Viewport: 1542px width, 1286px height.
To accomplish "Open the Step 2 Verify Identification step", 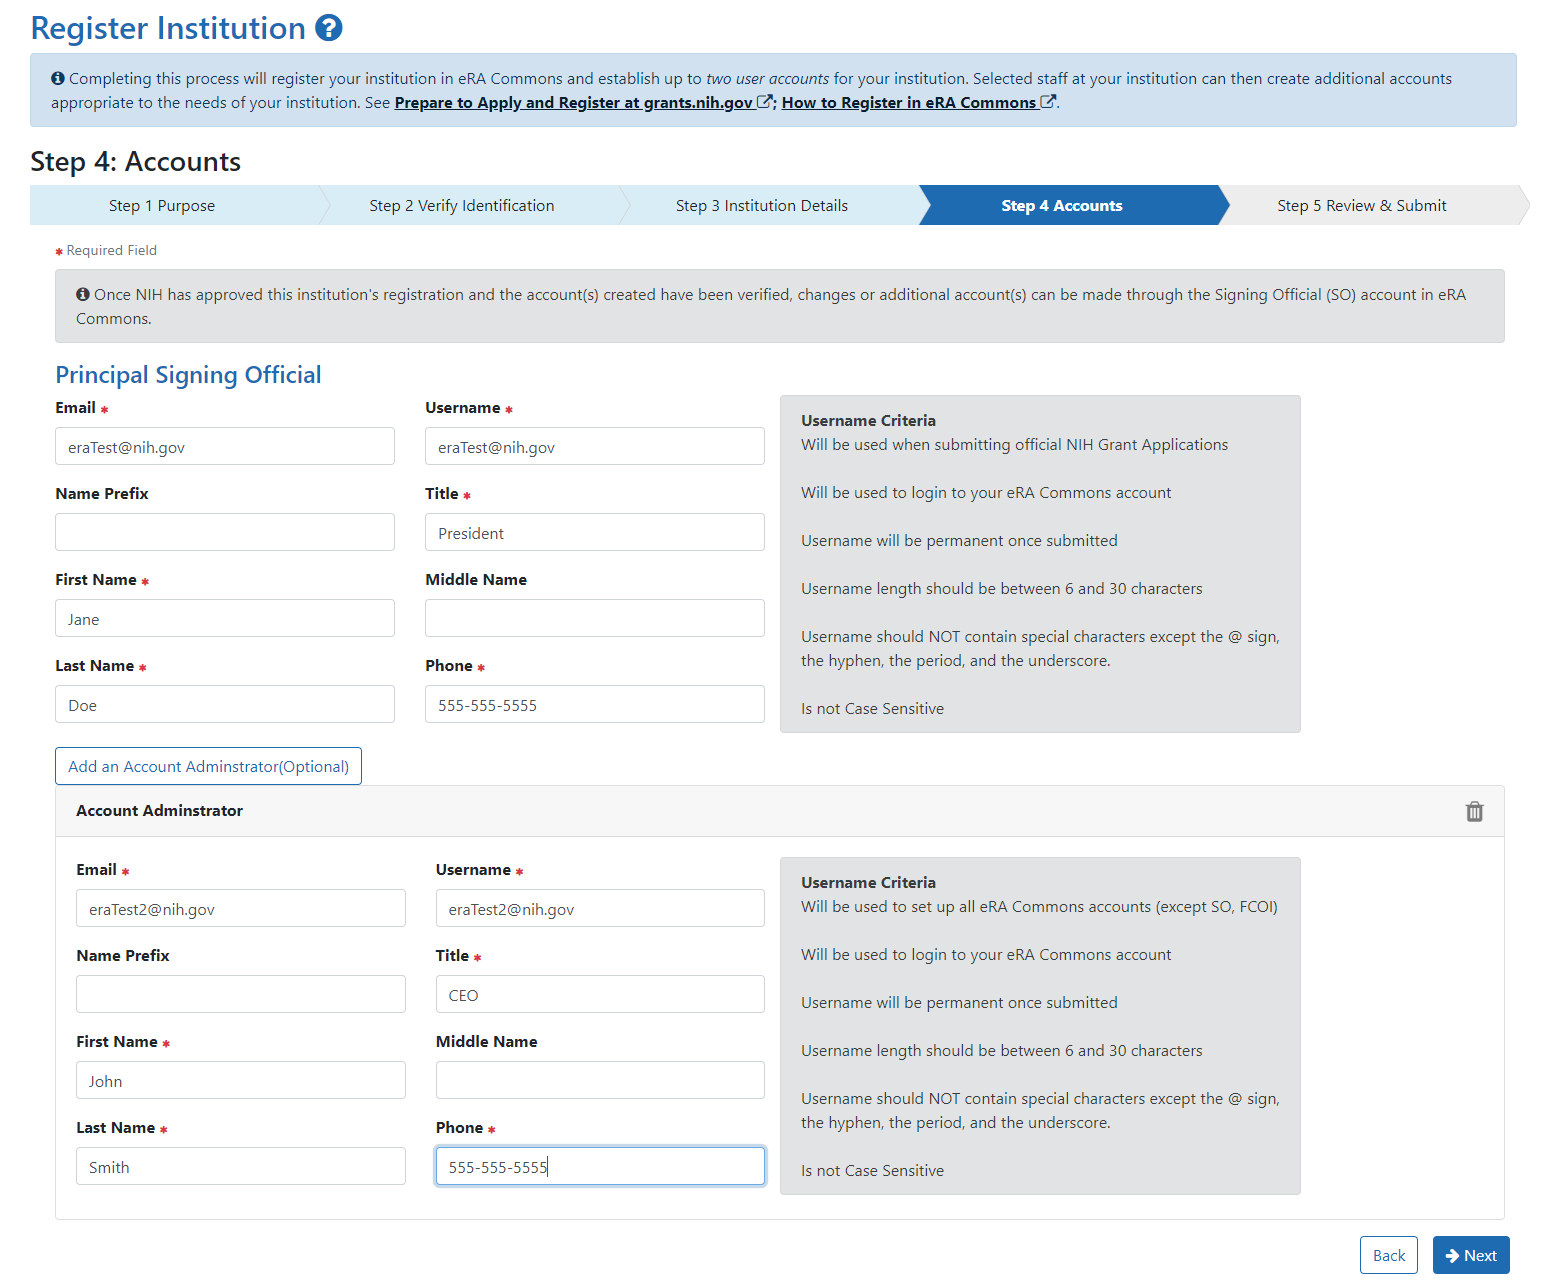I will click(x=461, y=205).
